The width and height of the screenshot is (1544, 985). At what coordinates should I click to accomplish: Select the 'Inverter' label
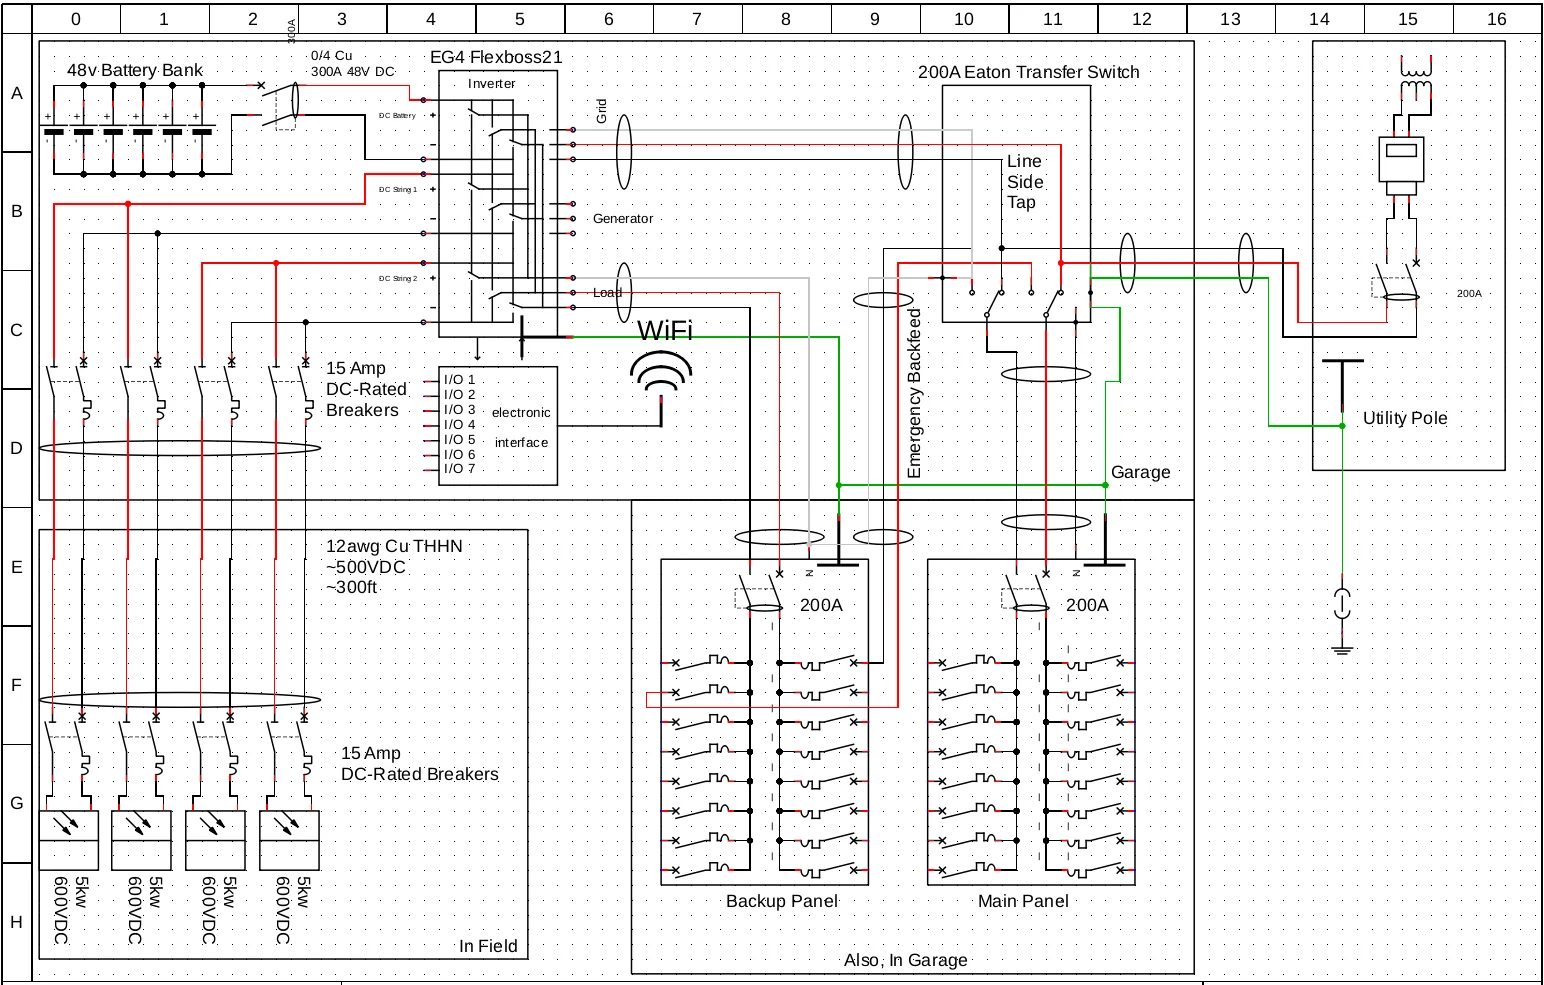pos(492,84)
